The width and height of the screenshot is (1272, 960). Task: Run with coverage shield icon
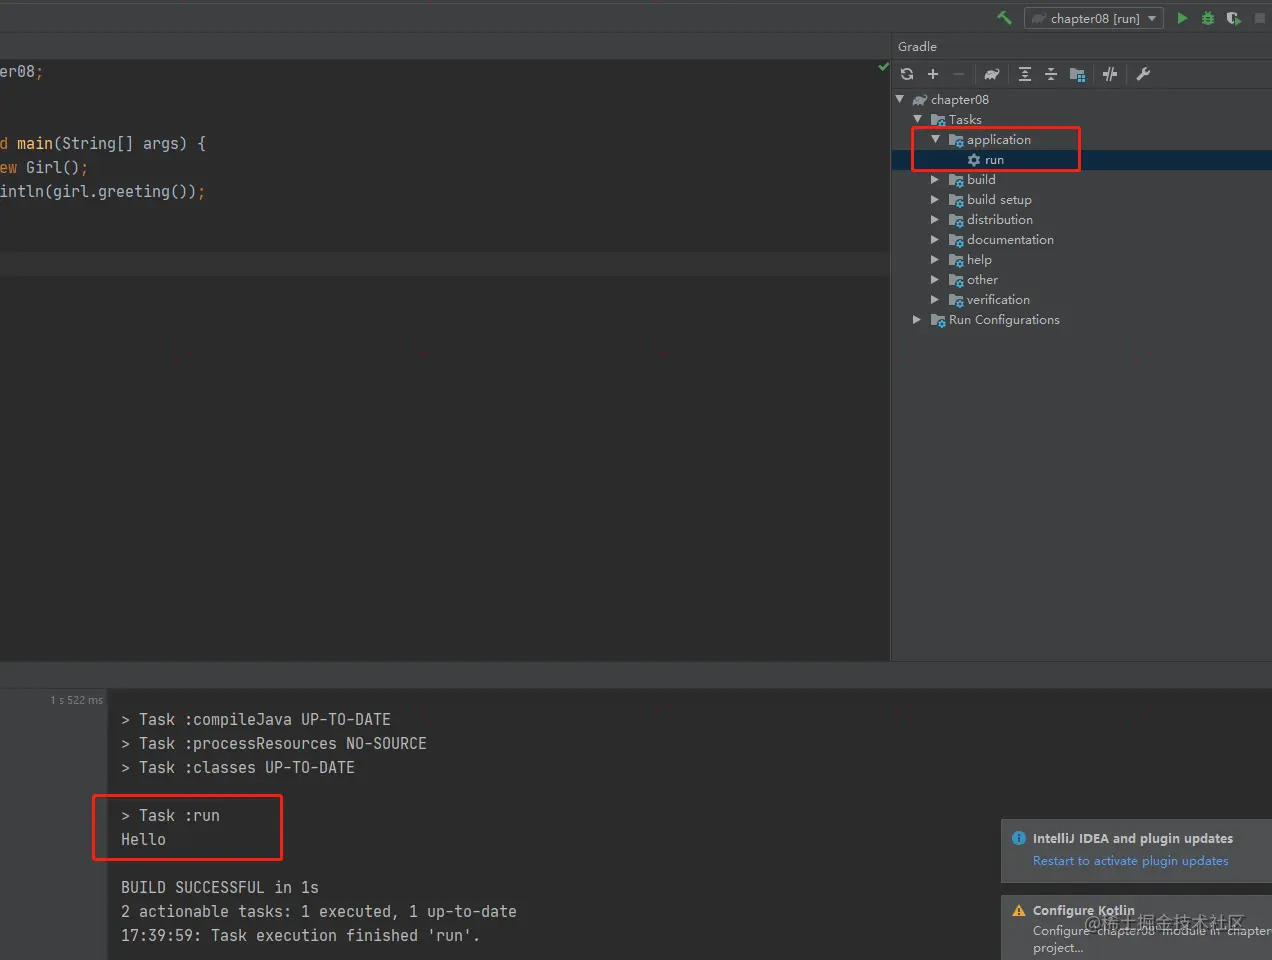point(1234,18)
